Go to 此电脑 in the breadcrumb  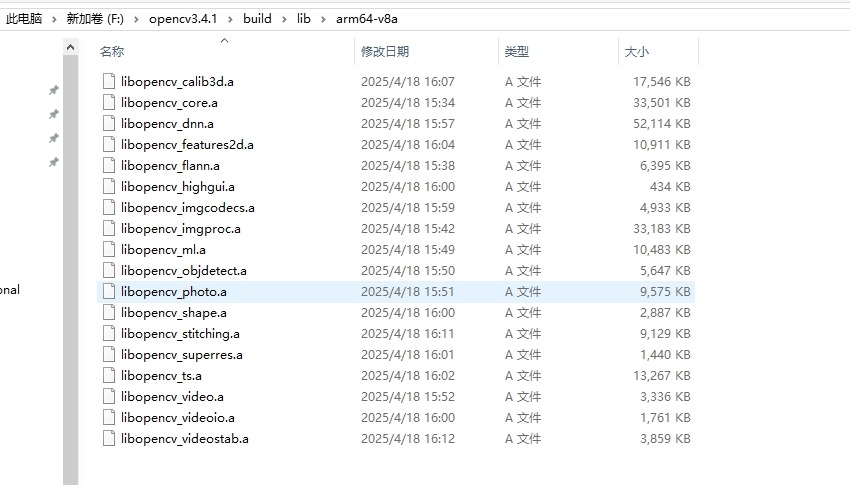tap(24, 18)
